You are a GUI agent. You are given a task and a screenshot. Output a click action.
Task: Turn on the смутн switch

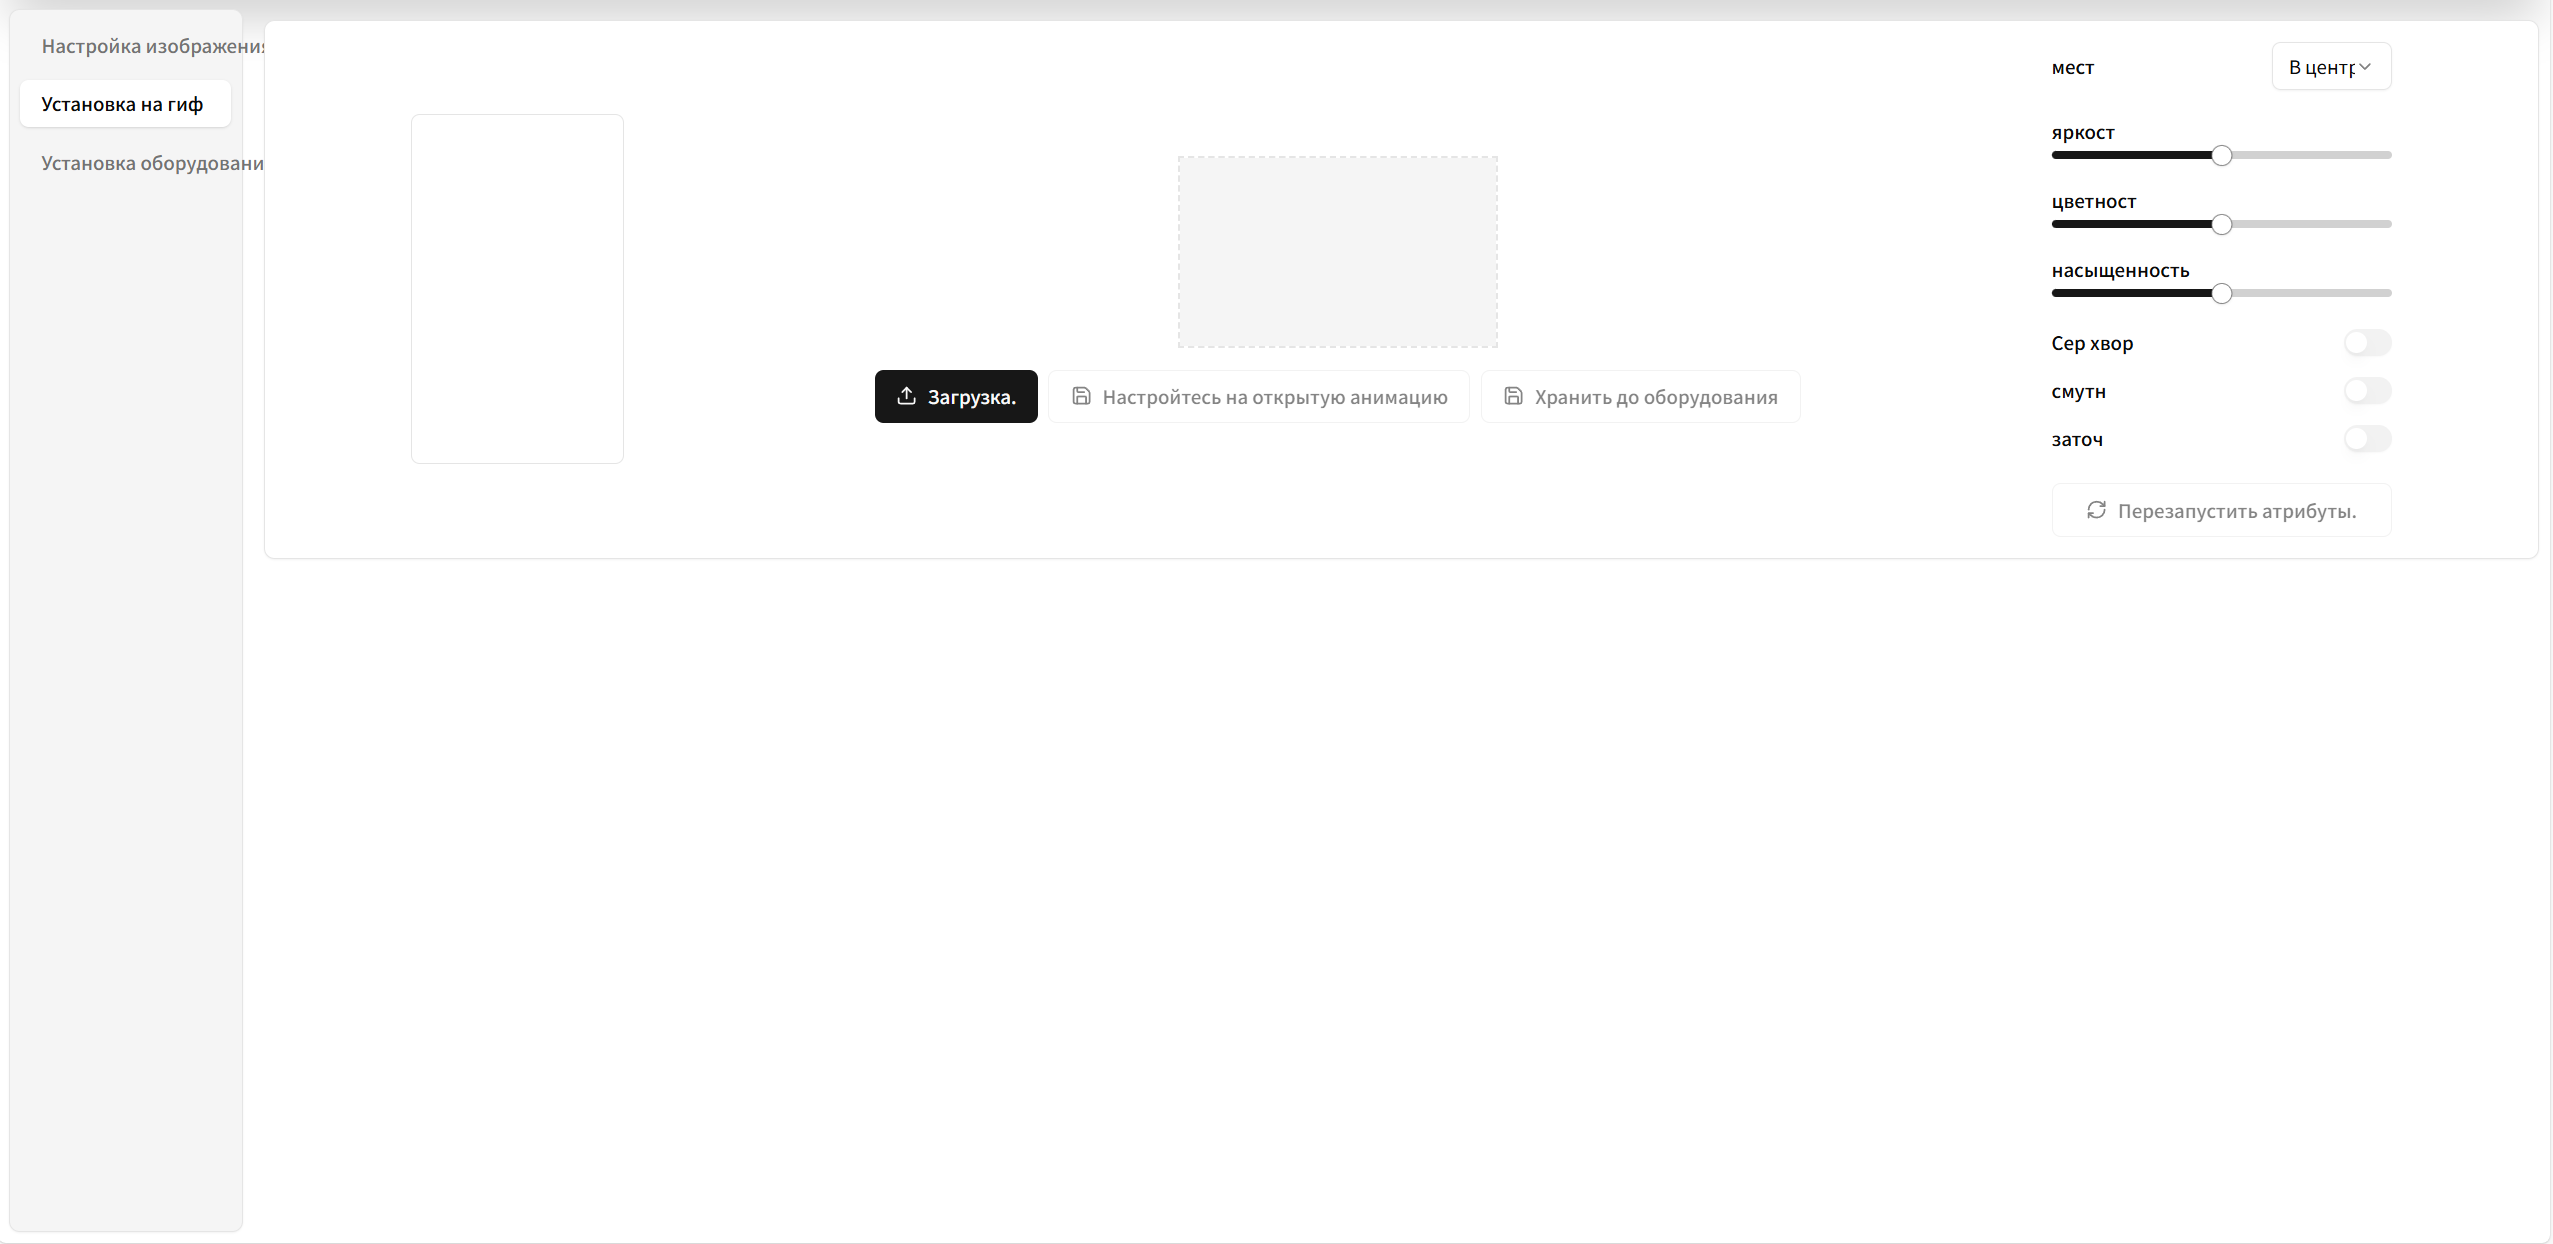pos(2366,391)
